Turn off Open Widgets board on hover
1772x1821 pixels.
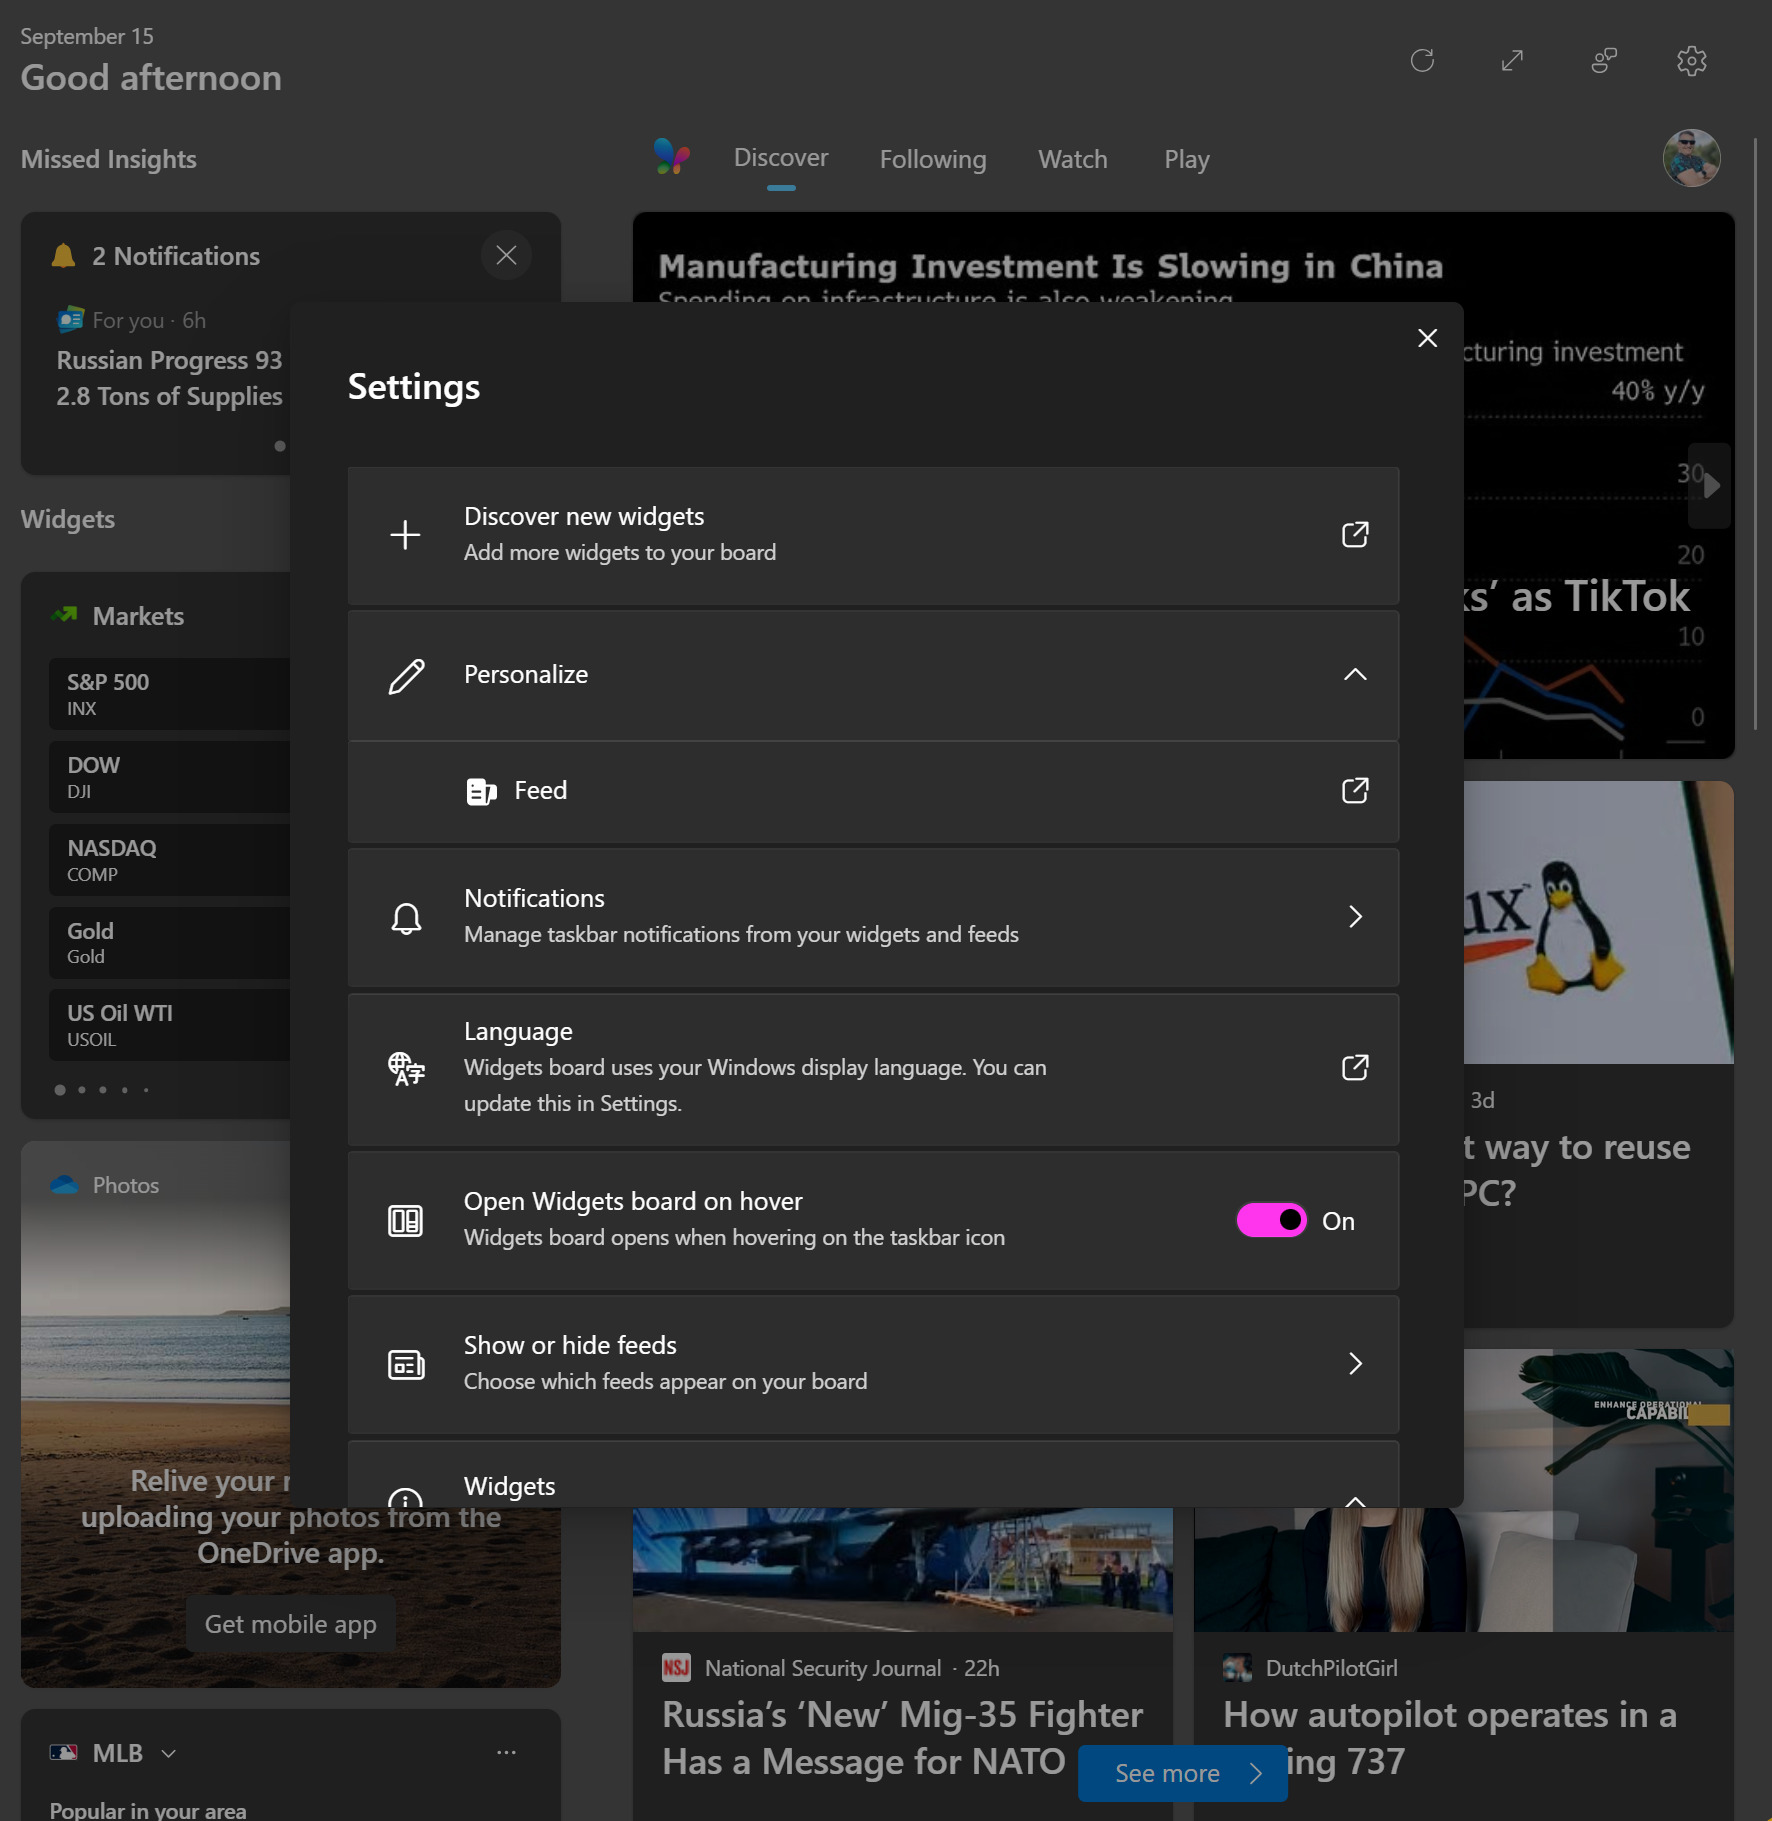1271,1220
